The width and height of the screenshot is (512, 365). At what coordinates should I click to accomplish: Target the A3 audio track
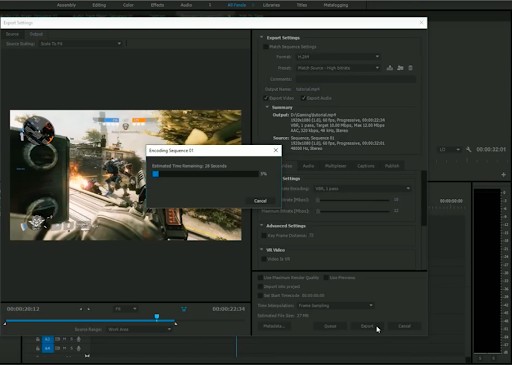tap(47, 339)
